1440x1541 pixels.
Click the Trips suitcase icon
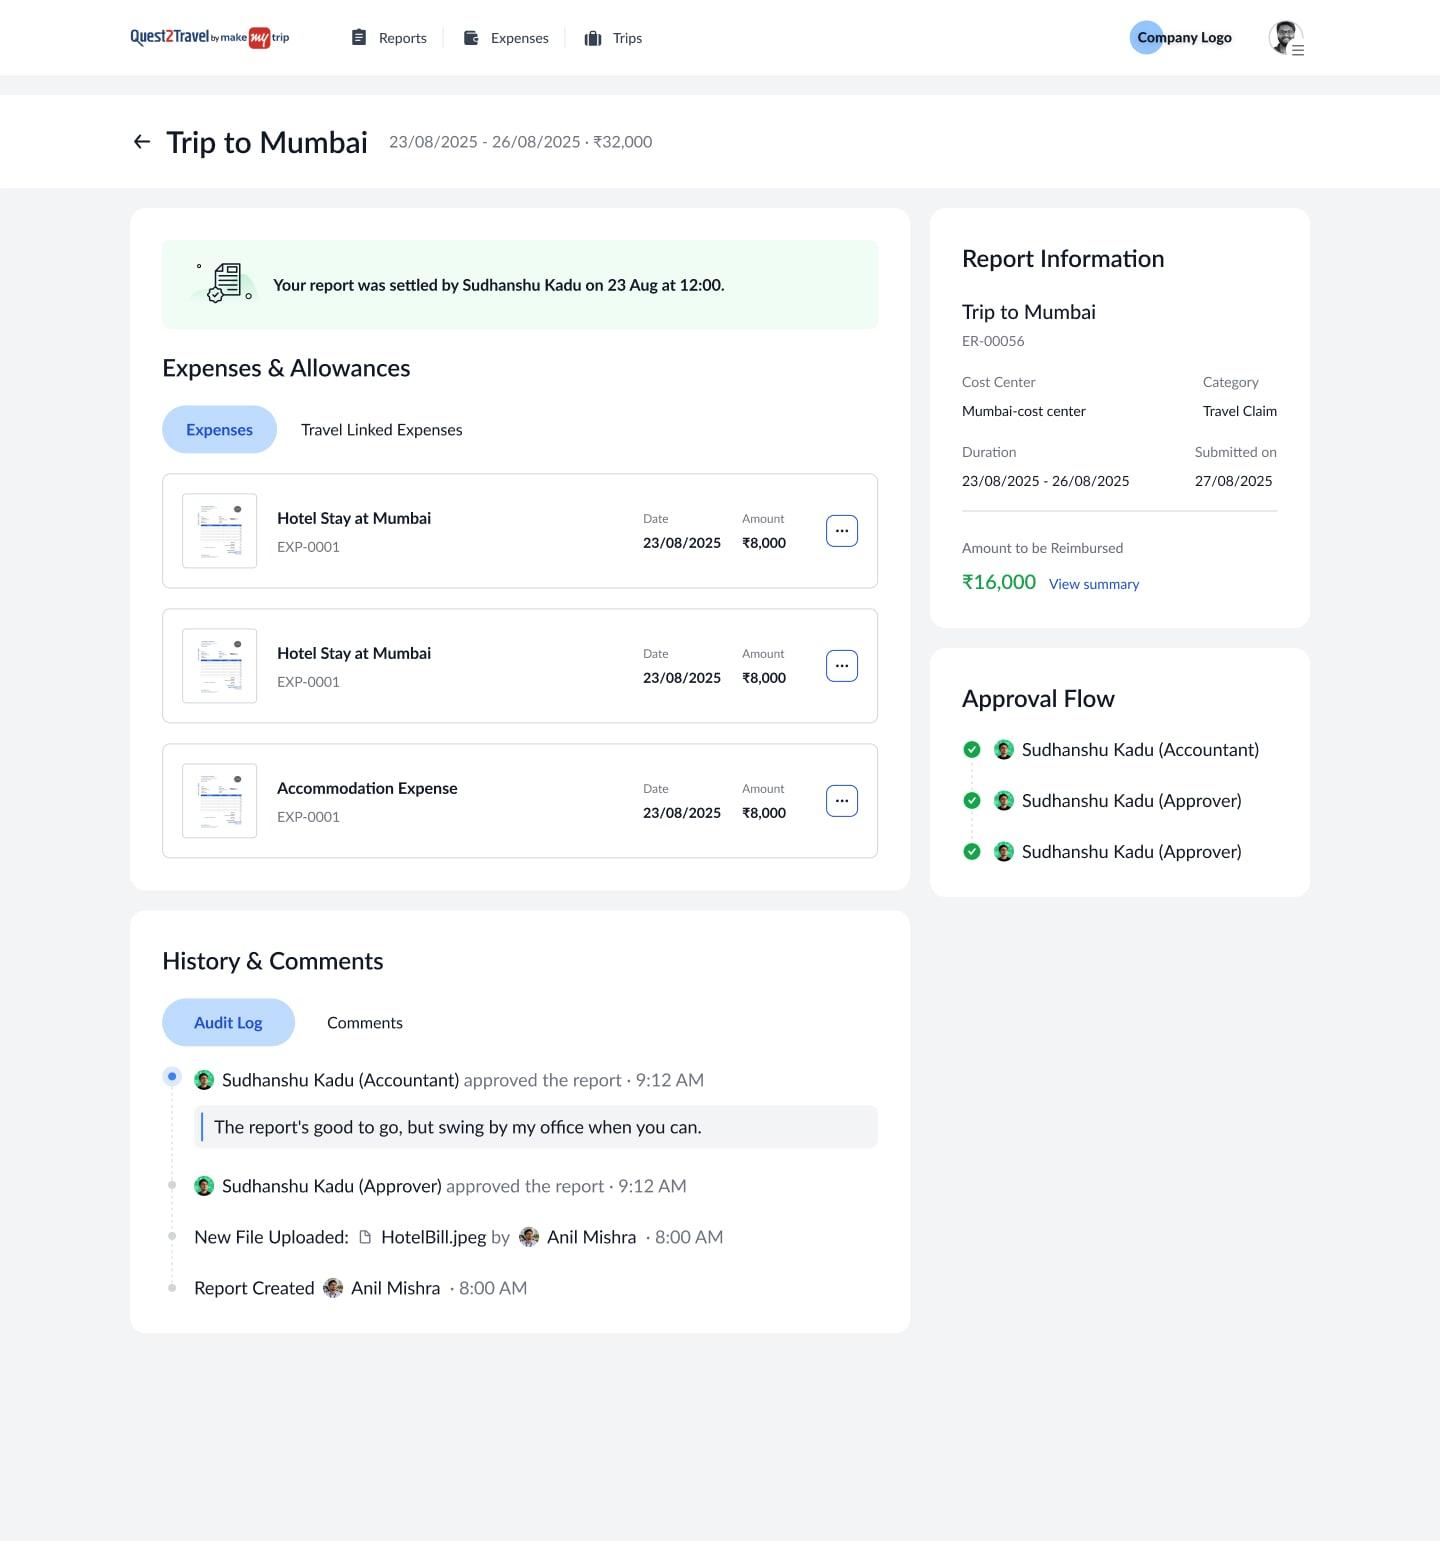593,38
